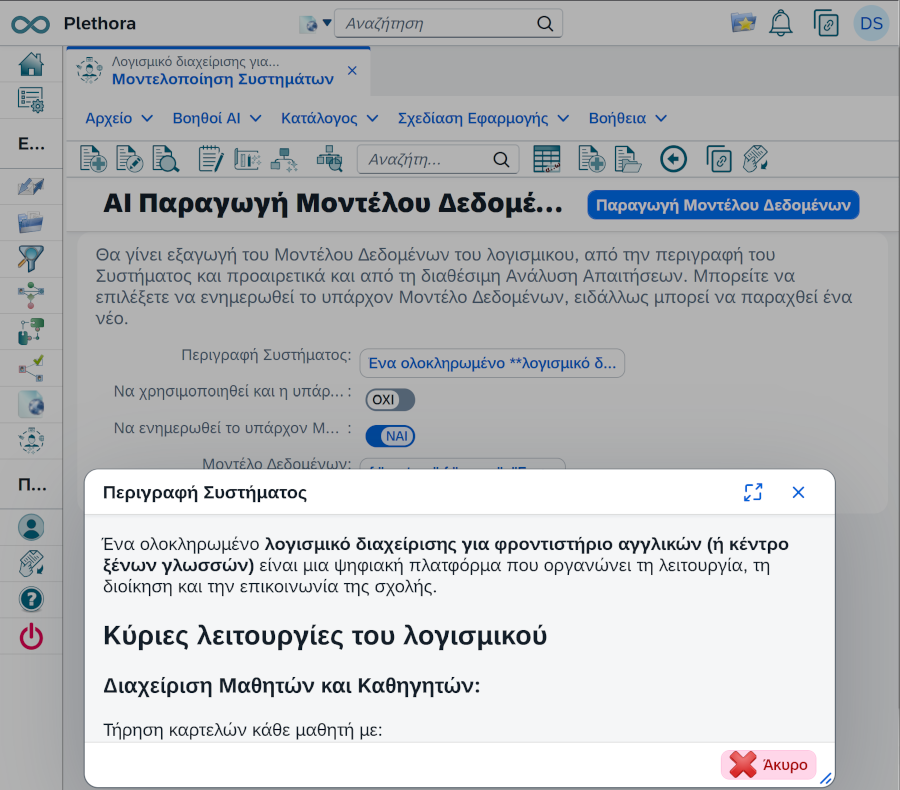This screenshot has height=790, width=900.
Task: Open the home icon in sidebar
Action: click(31, 64)
